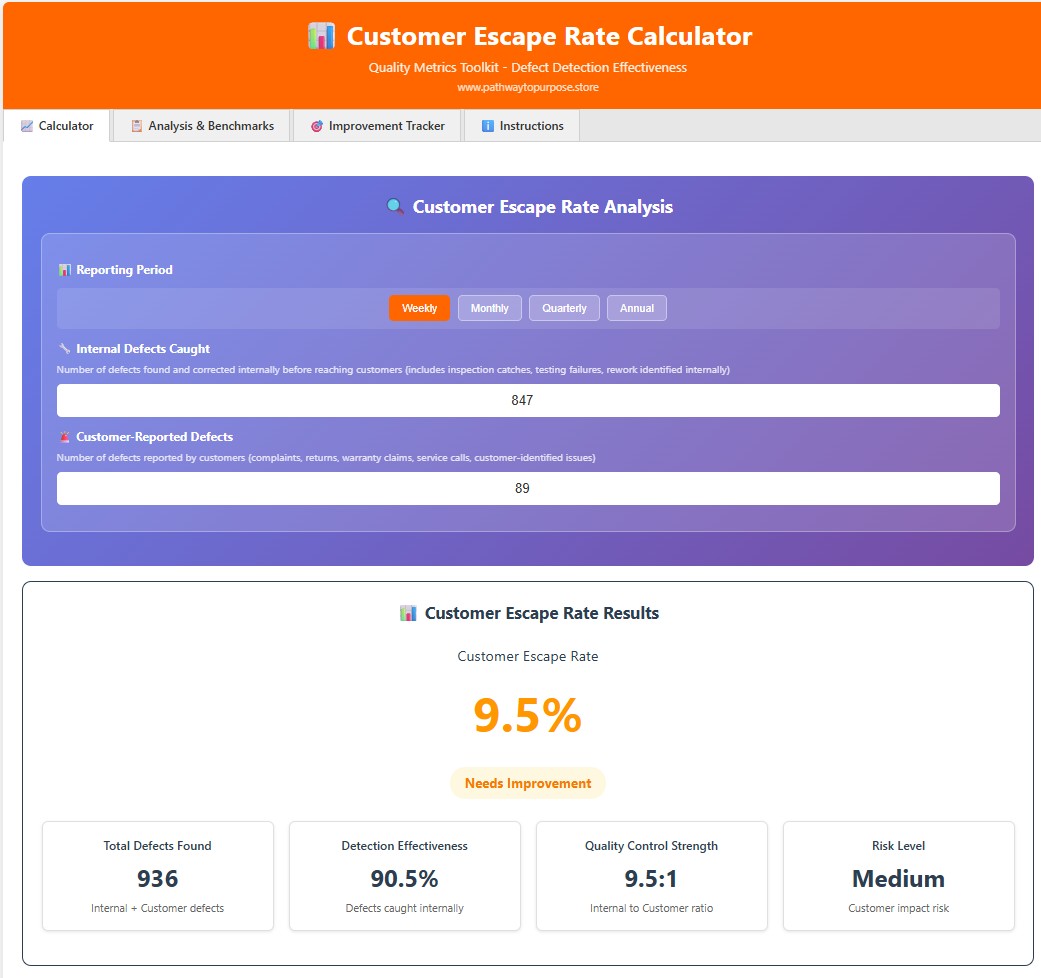Click the Needs Improvement status badge
Image resolution: width=1041 pixels, height=978 pixels.
click(527, 783)
